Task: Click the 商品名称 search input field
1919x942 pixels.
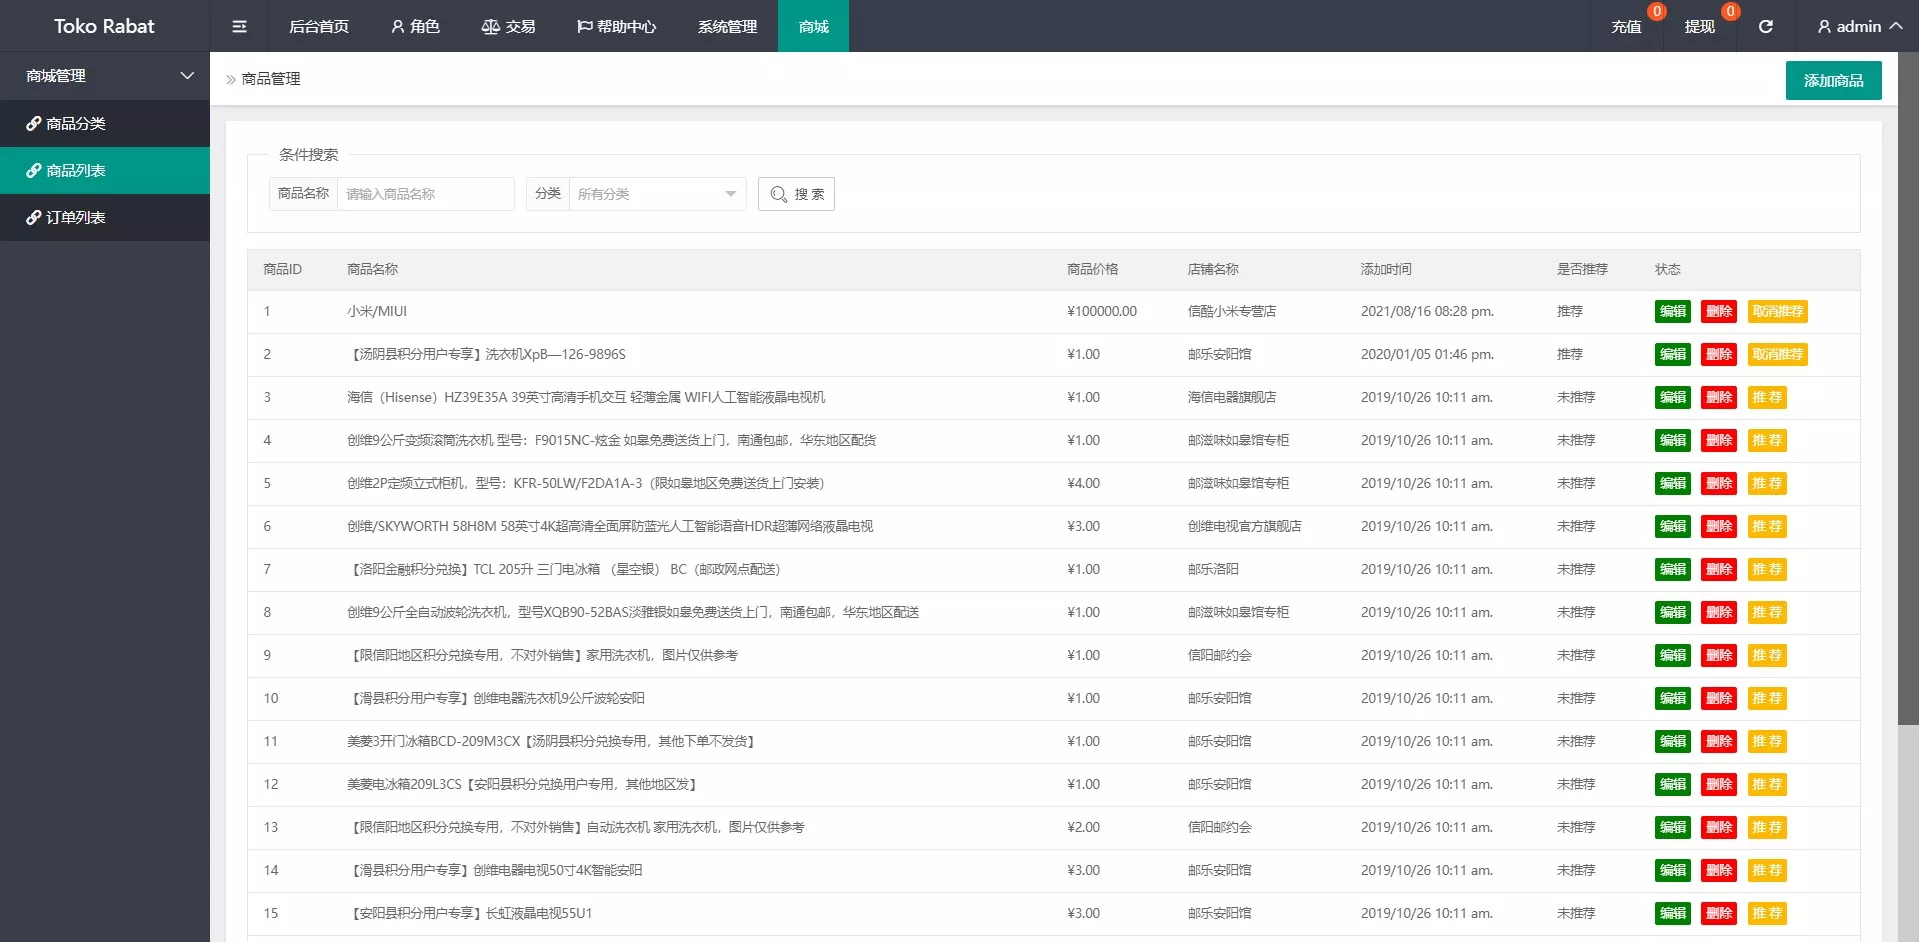Action: [x=426, y=194]
